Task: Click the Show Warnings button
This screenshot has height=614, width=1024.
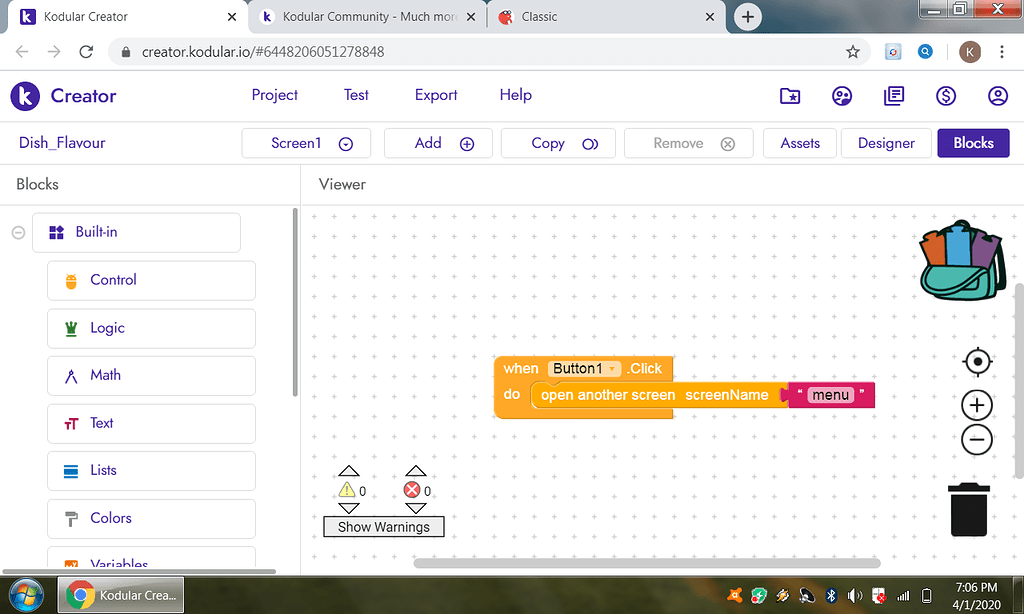Action: (x=383, y=526)
